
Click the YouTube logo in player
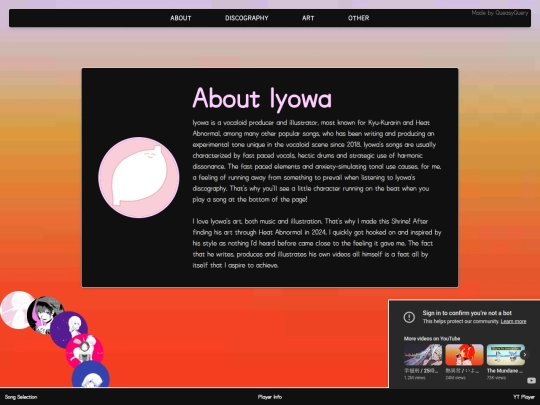(531, 380)
